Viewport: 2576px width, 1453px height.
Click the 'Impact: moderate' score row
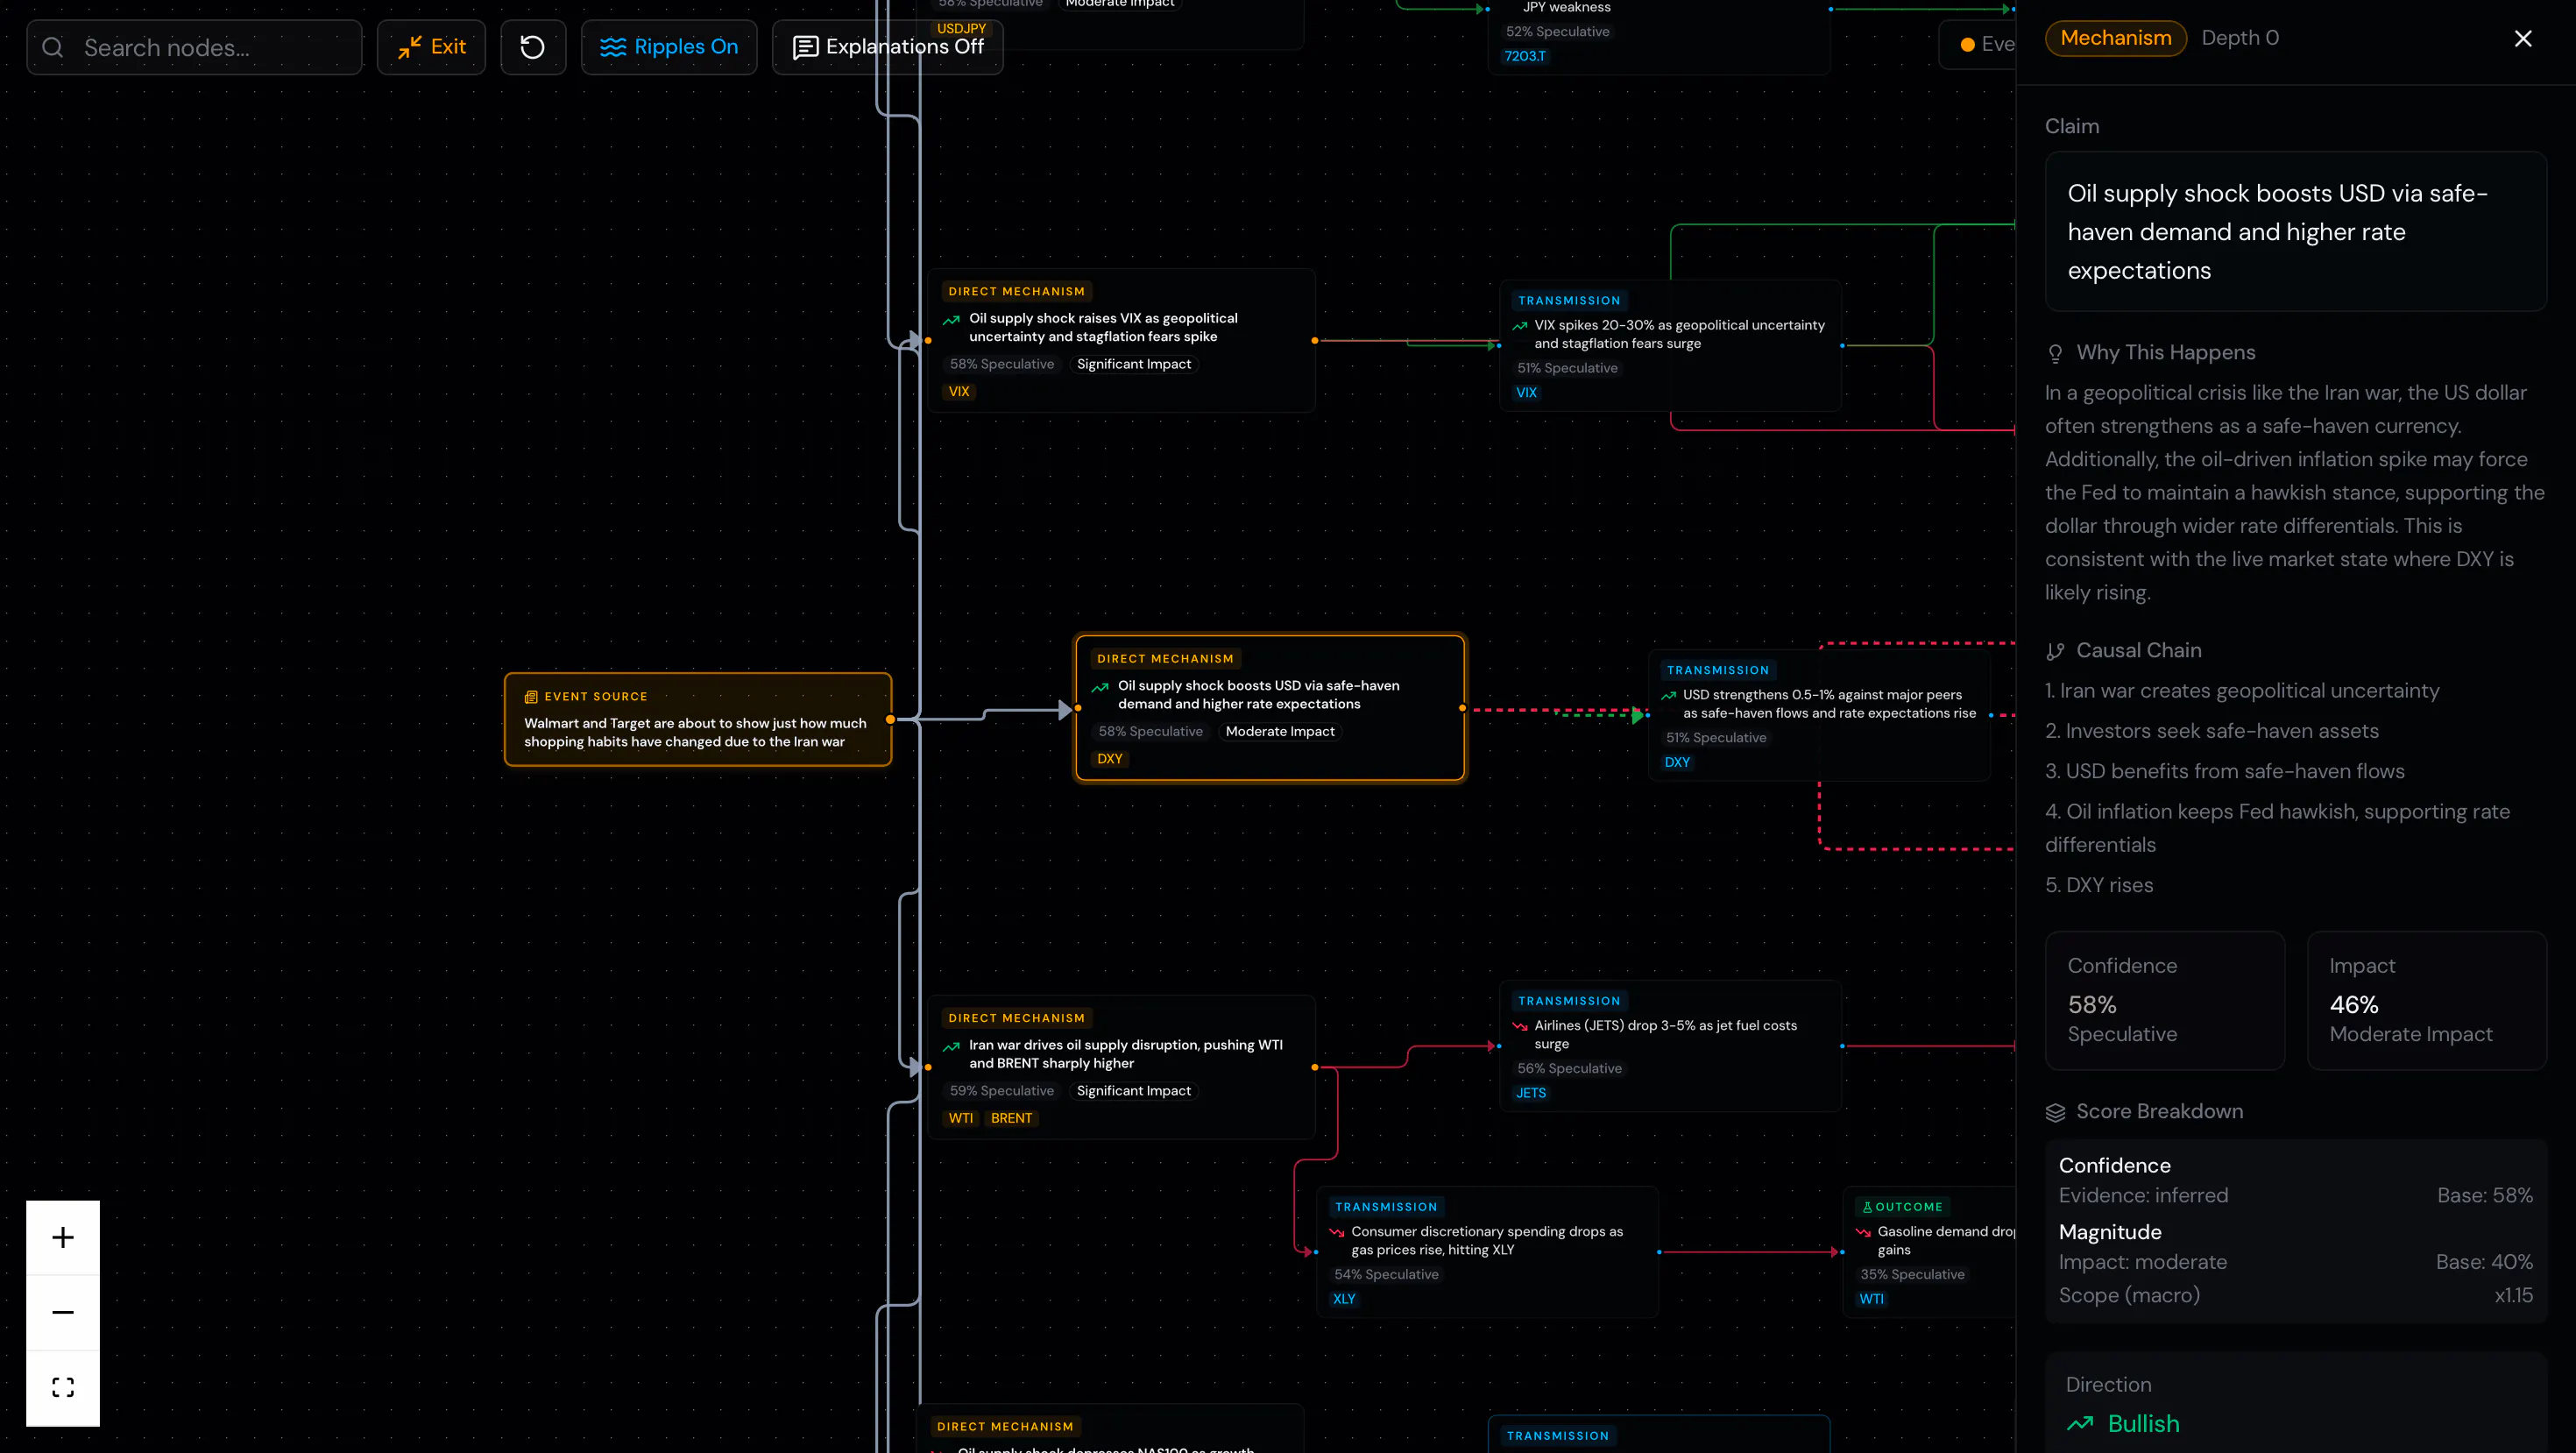[2296, 1262]
